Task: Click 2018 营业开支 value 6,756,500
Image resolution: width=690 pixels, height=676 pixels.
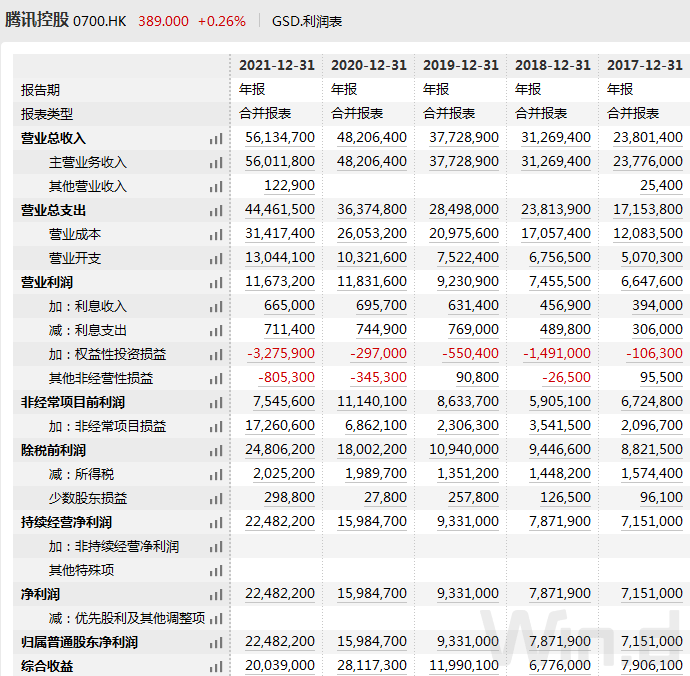Action: tap(559, 257)
